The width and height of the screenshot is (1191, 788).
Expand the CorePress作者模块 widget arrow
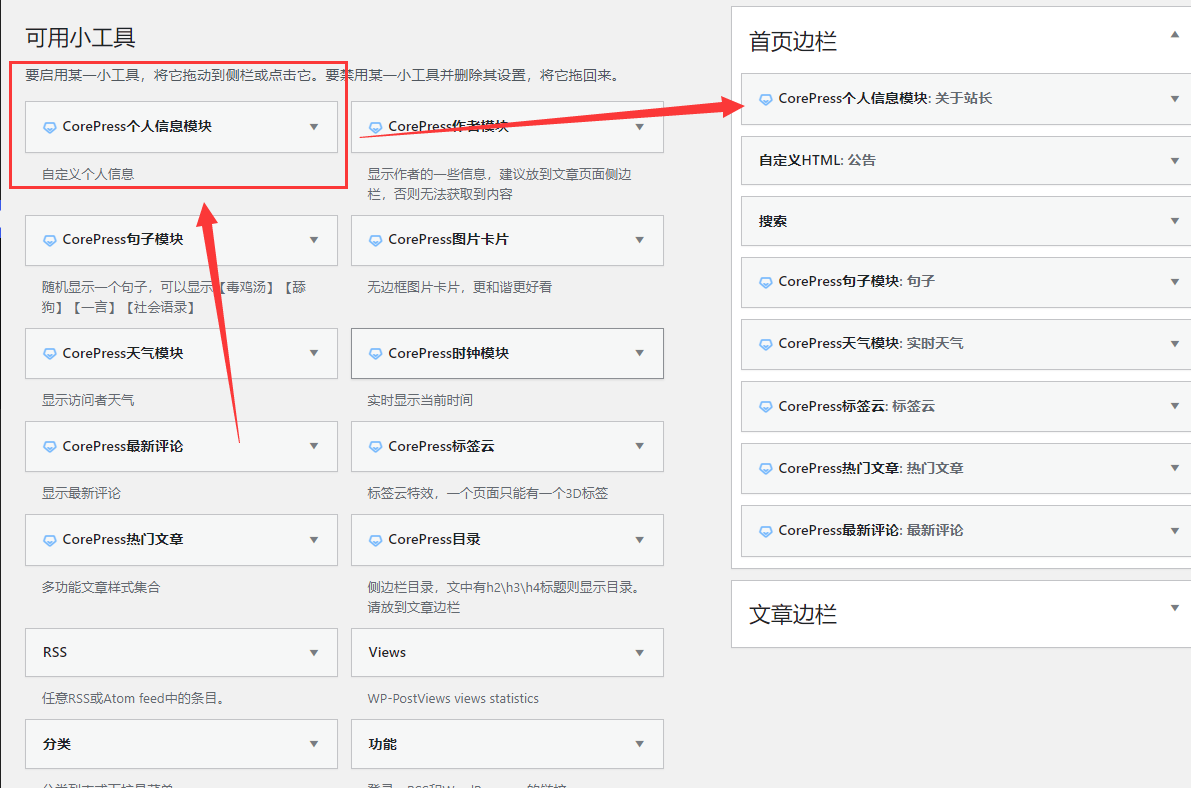coord(640,127)
